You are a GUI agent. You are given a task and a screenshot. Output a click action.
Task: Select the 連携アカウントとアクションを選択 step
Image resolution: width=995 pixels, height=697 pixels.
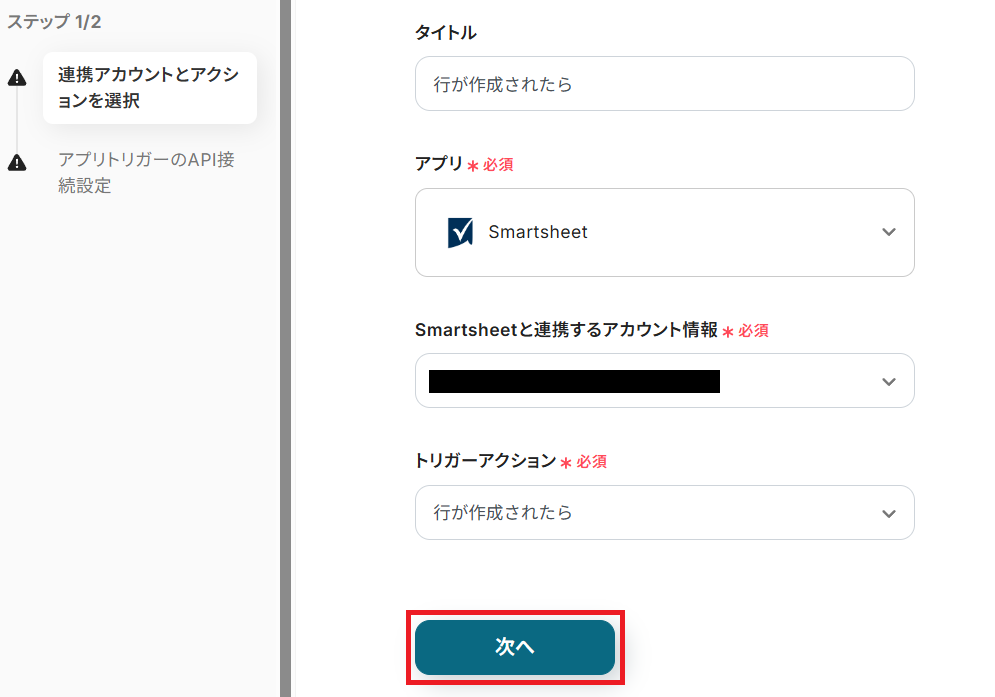coord(149,88)
